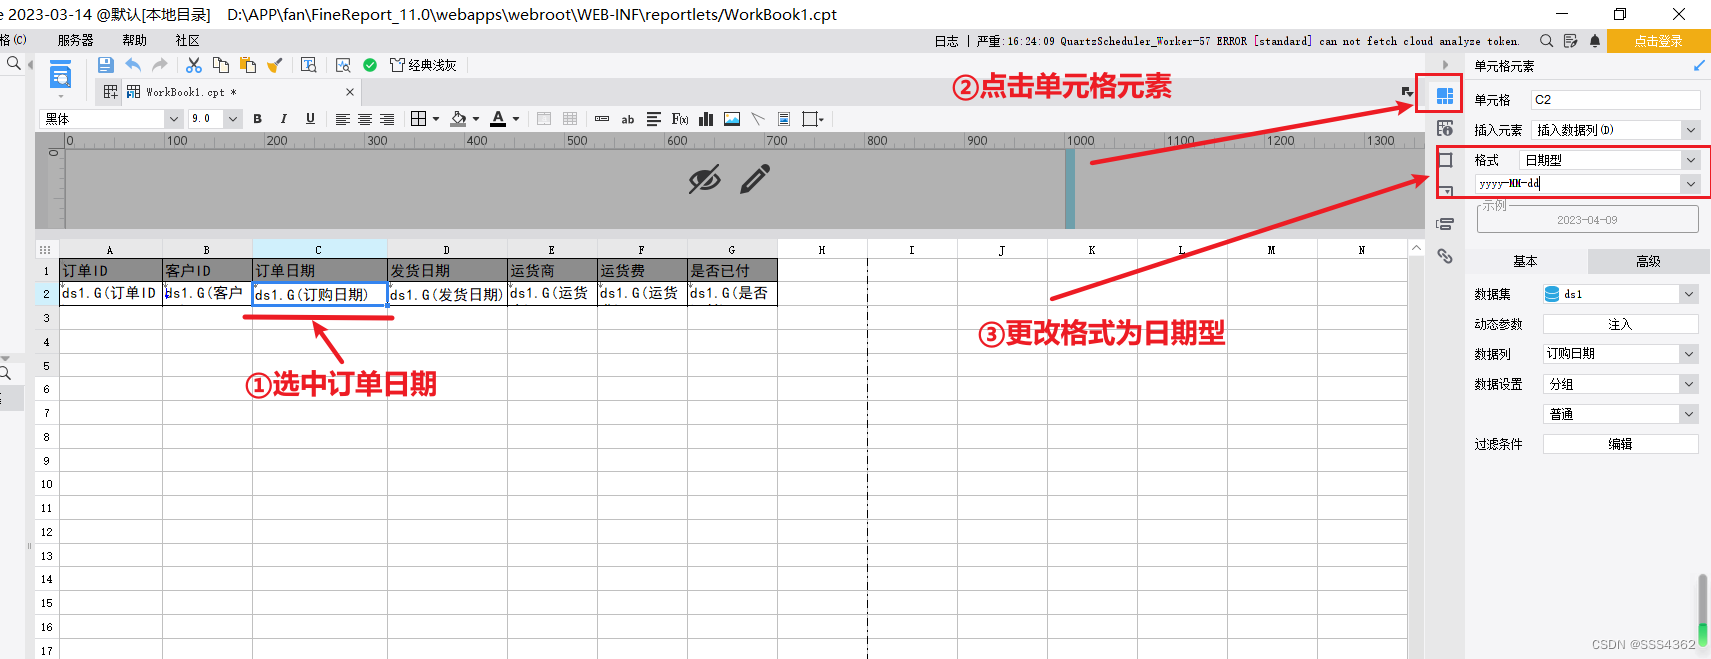The width and height of the screenshot is (1711, 659).
Task: Insert a chart element
Action: pos(706,119)
